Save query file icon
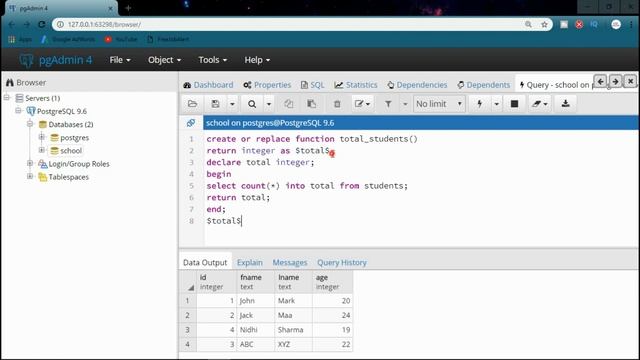This screenshot has width=640, height=360. pos(216,104)
